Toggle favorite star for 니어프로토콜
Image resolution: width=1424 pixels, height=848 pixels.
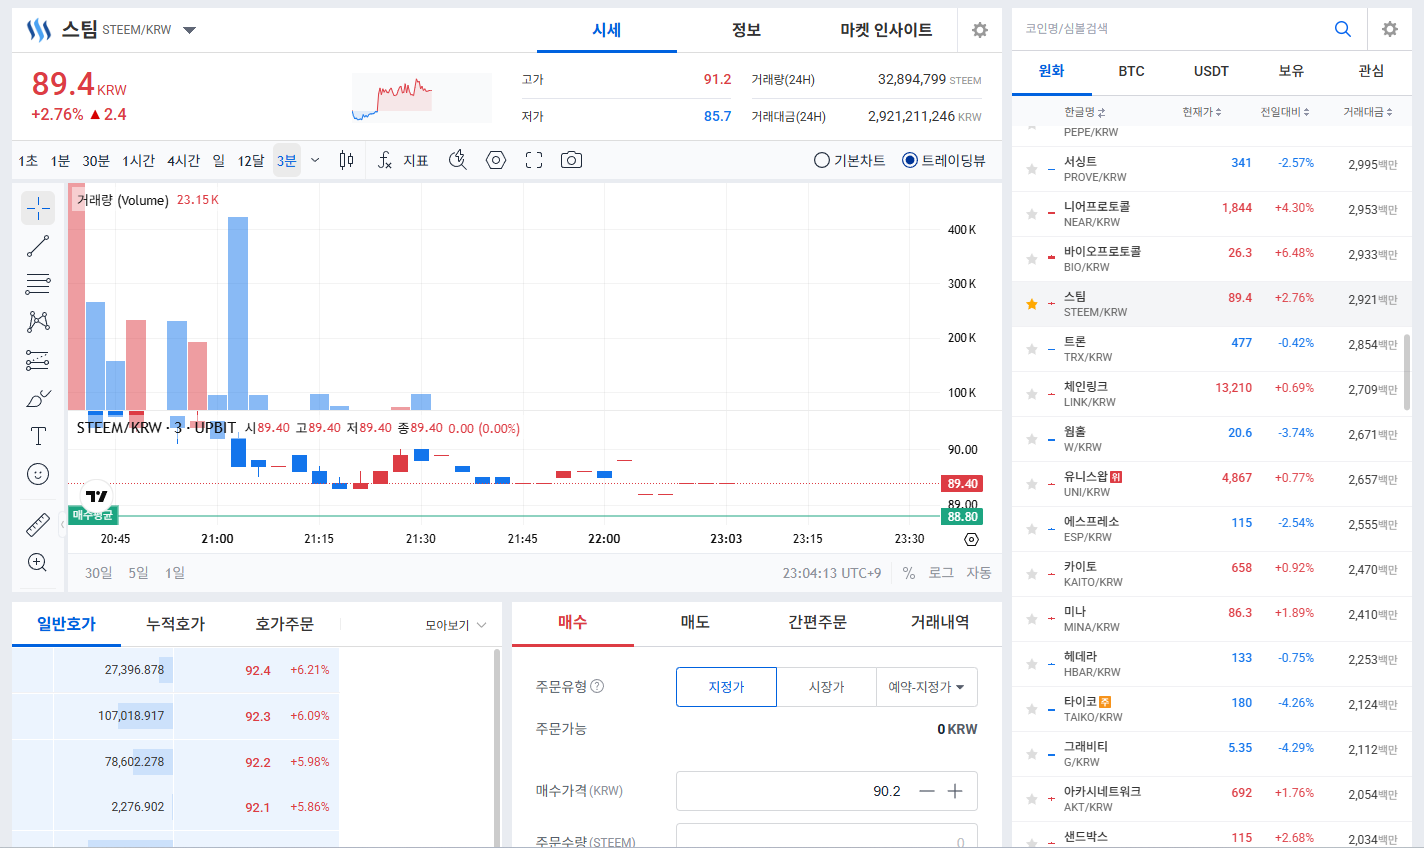pos(1031,214)
